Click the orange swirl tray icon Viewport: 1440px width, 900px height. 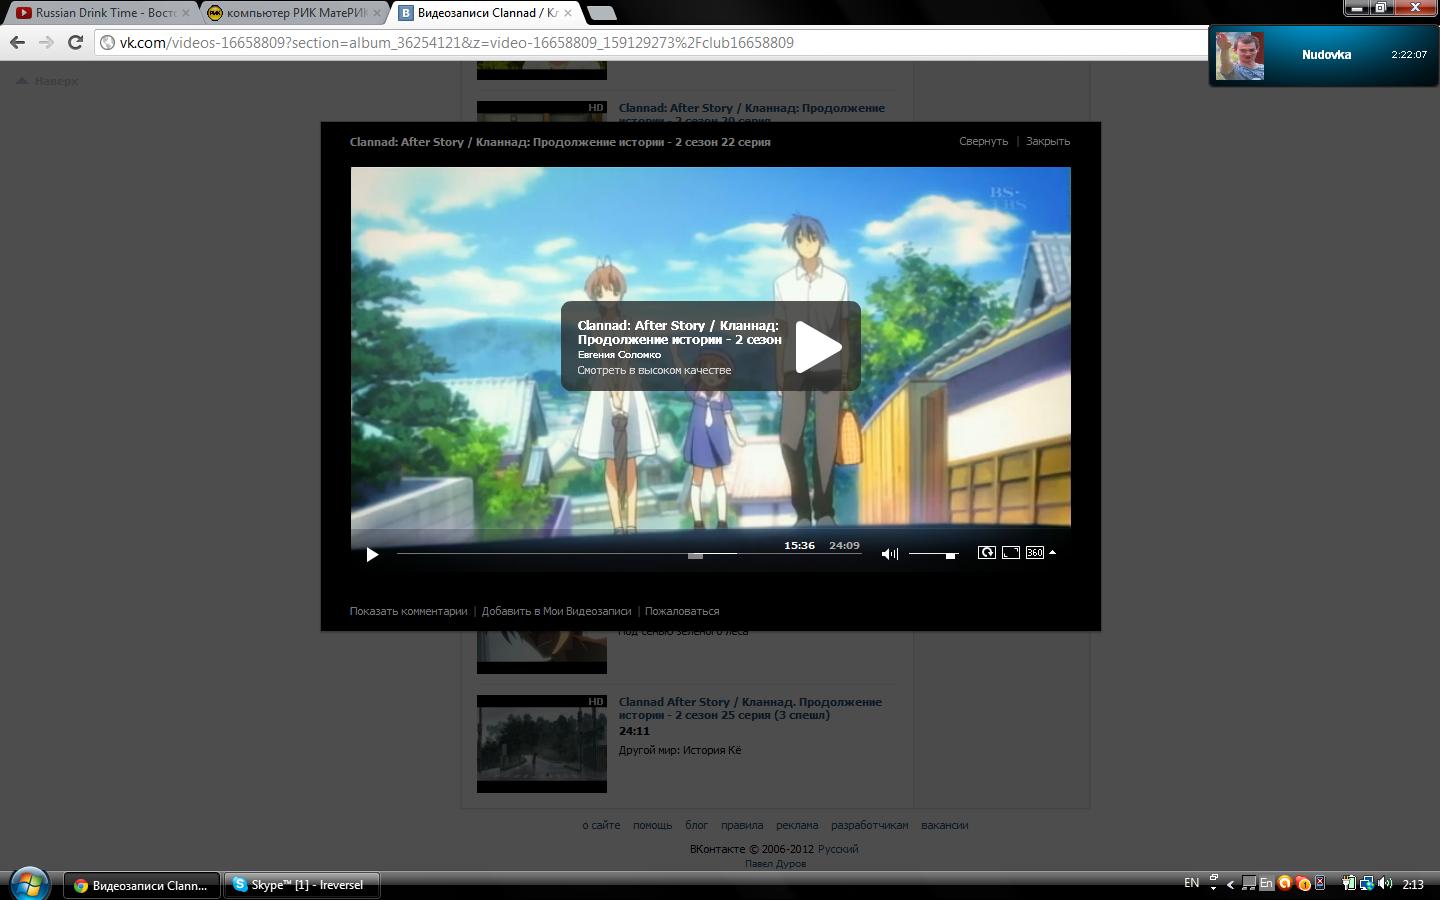[x=1285, y=883]
